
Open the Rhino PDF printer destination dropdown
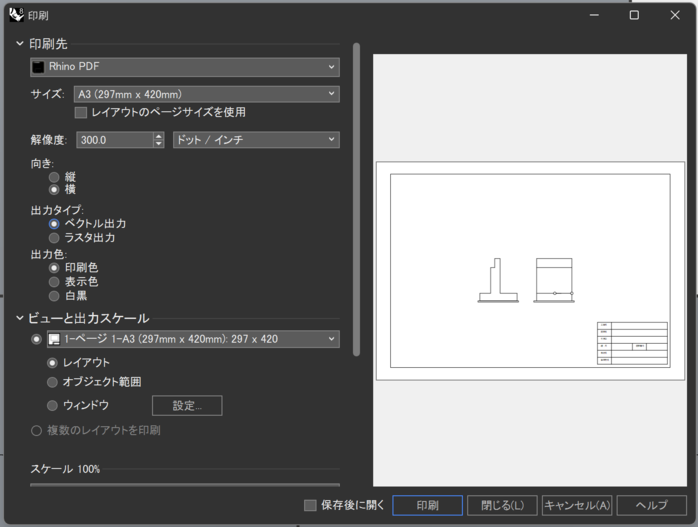tap(185, 67)
